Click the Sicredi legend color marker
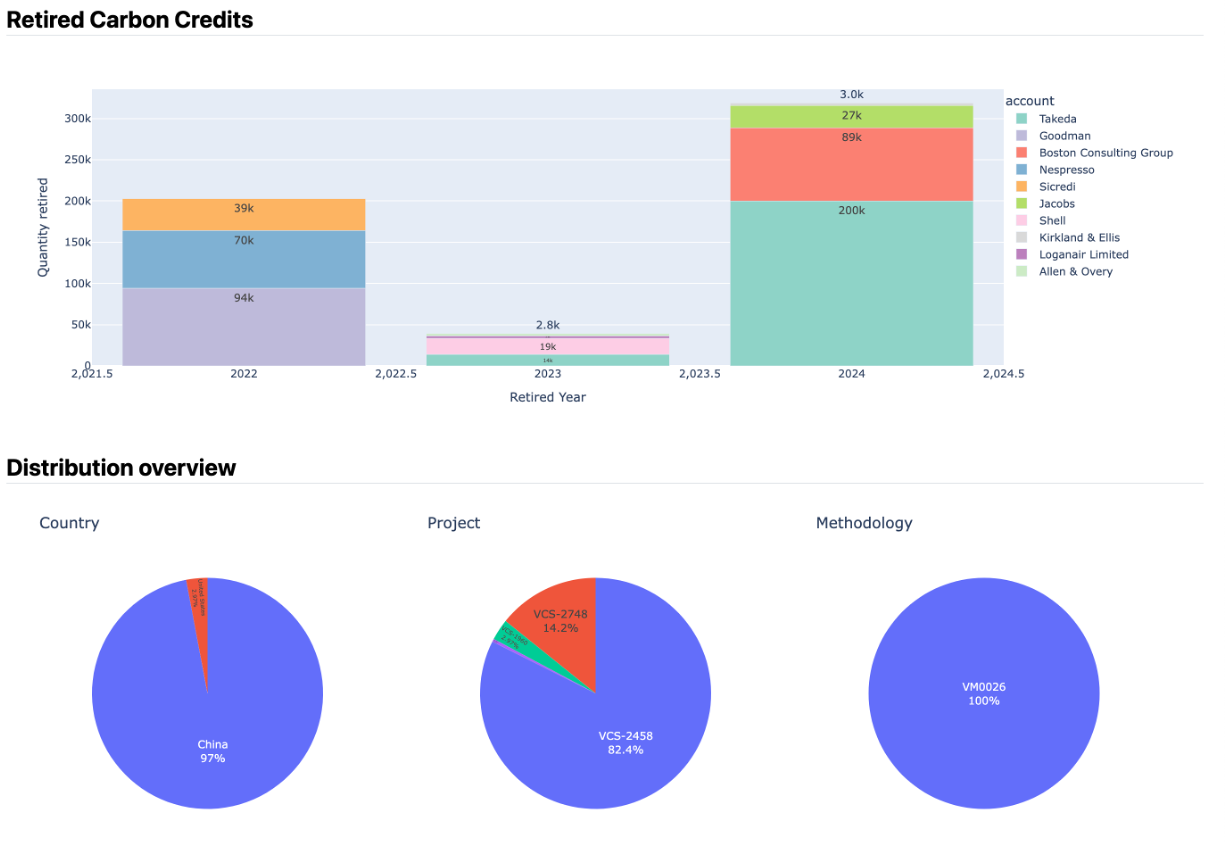The image size is (1226, 842). (x=1021, y=187)
